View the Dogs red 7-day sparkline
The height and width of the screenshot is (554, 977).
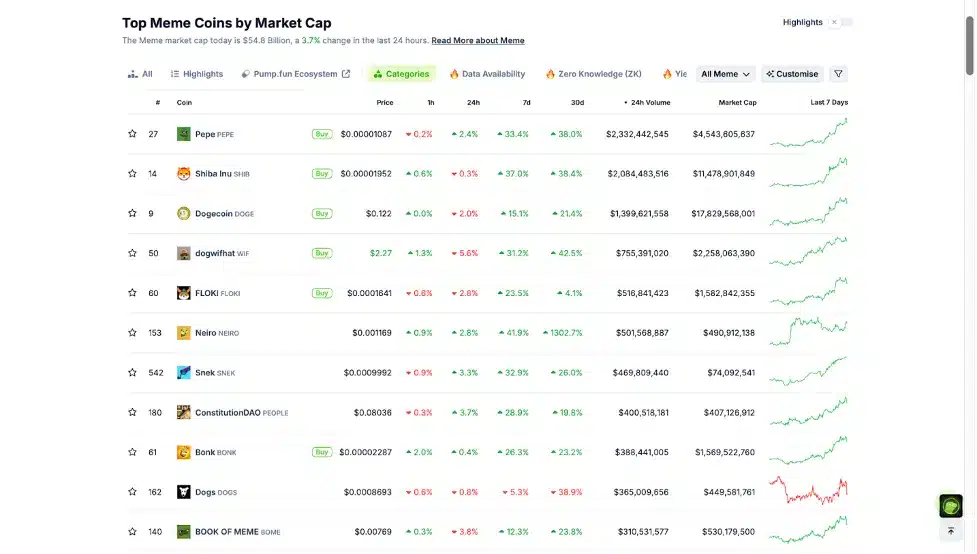pos(808,491)
